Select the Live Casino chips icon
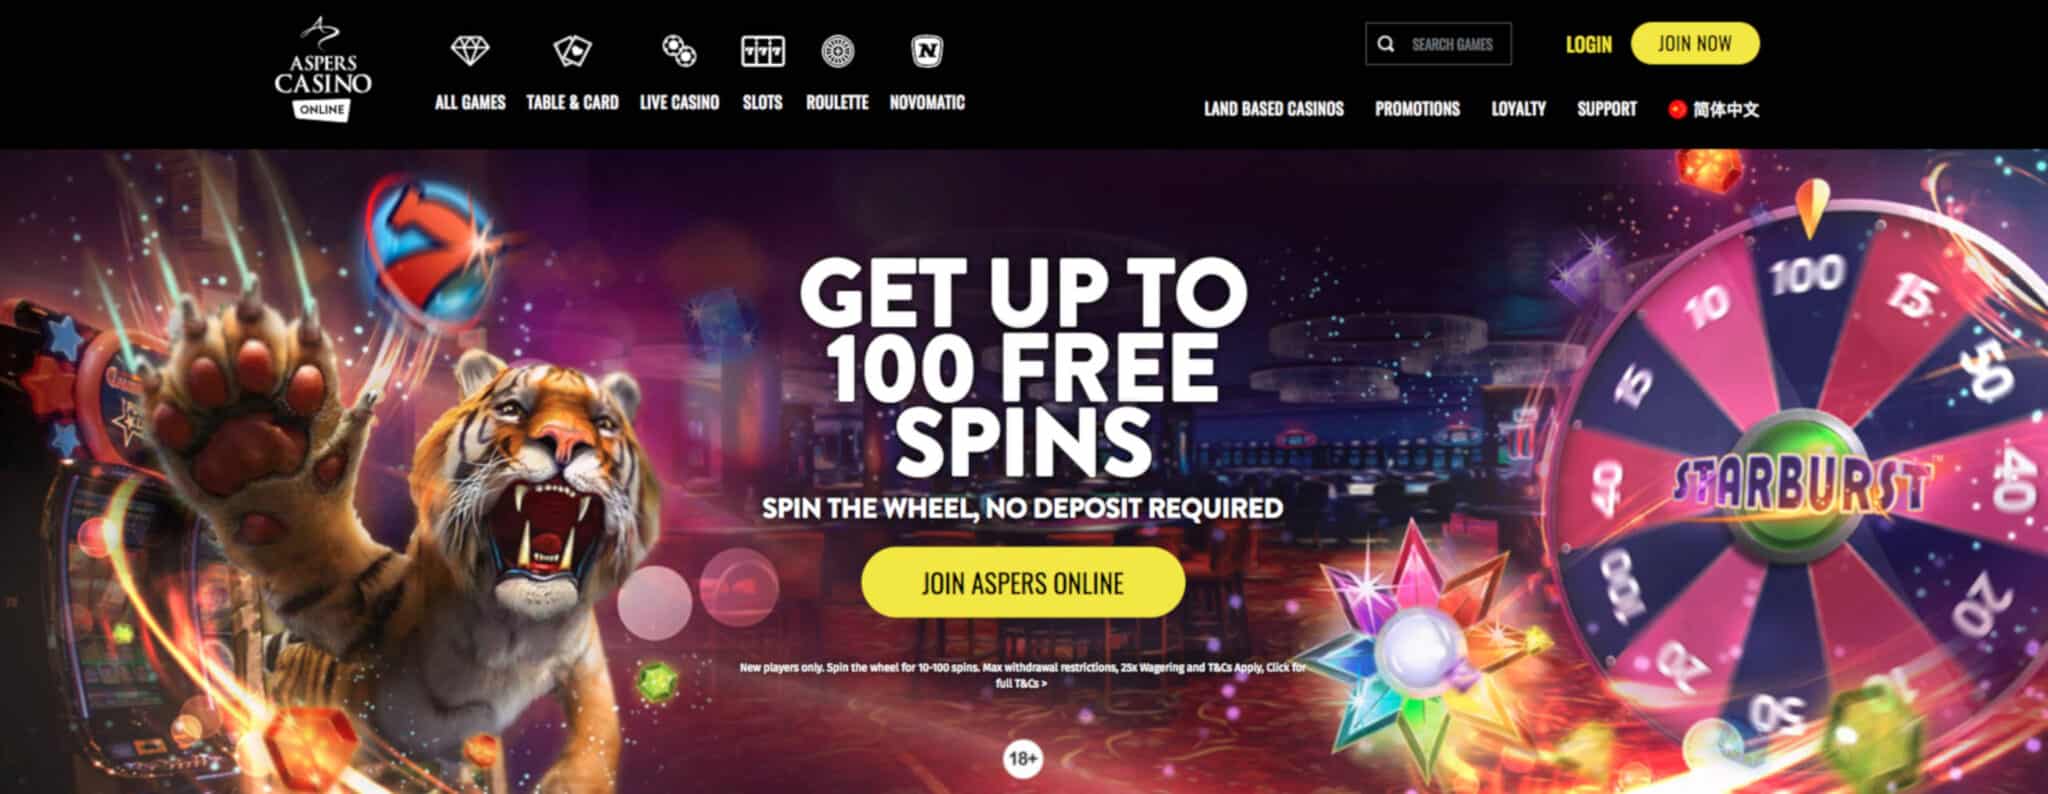The image size is (2048, 794). pyautogui.click(x=679, y=50)
